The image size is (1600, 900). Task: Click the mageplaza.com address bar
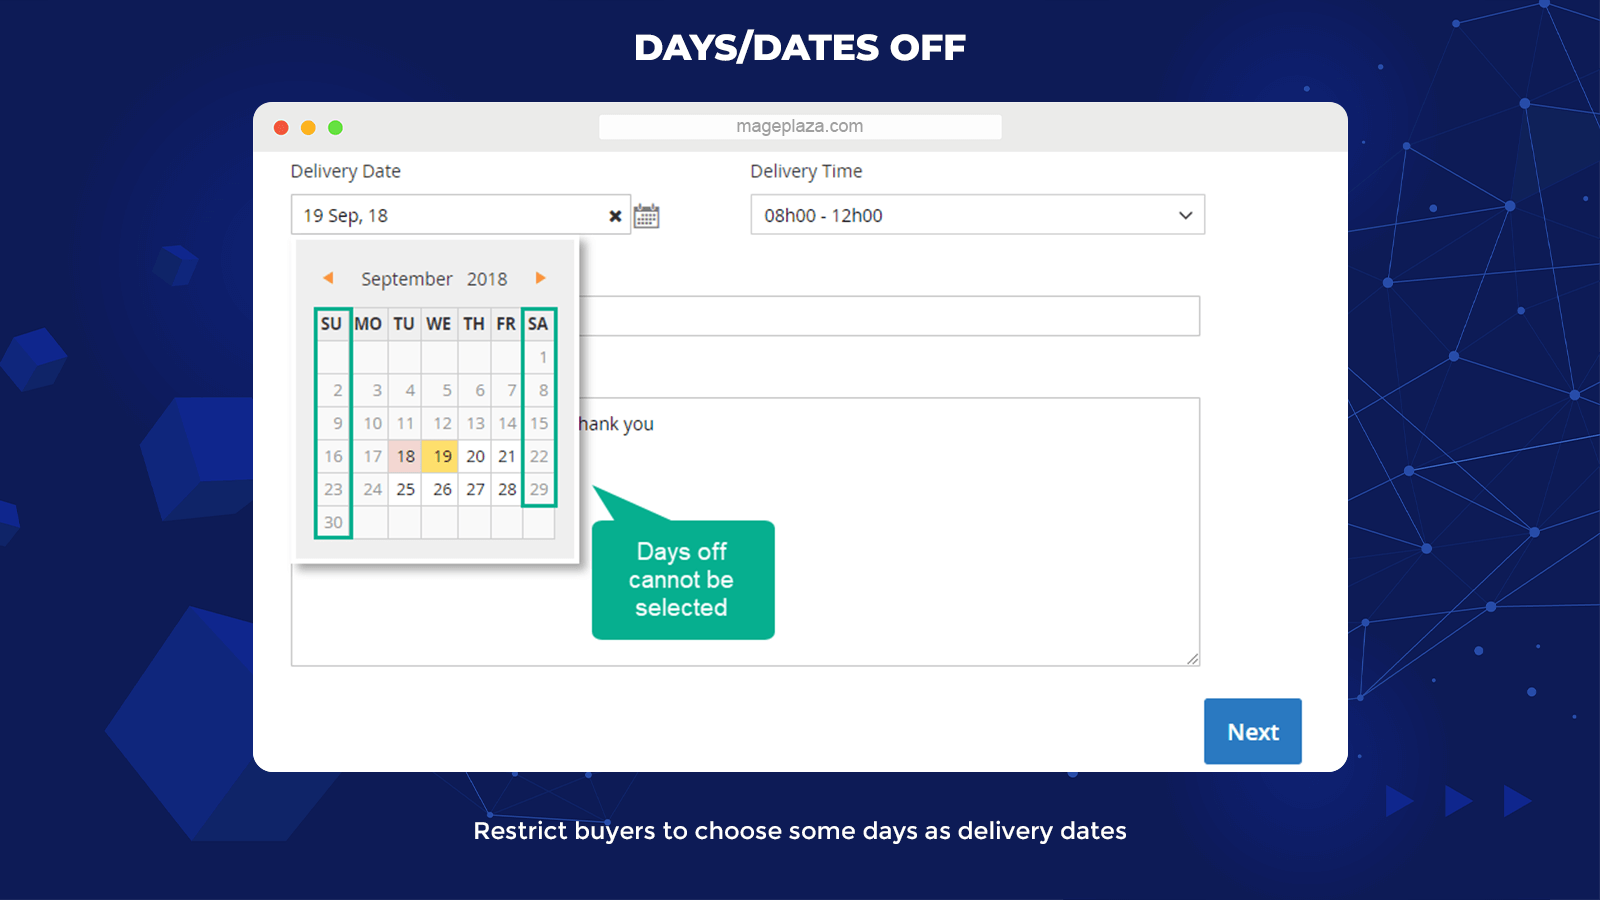[800, 126]
